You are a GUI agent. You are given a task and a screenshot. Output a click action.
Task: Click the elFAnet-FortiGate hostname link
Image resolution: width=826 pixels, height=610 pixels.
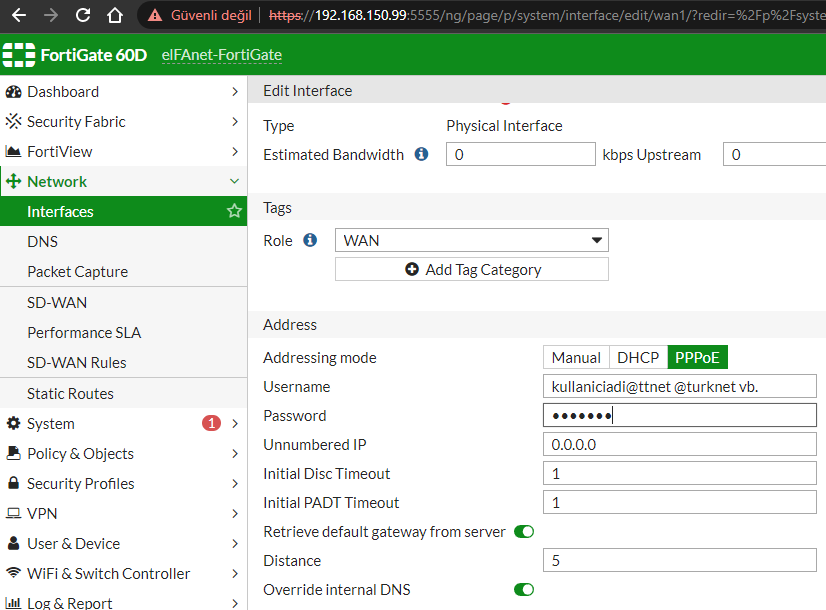[221, 55]
